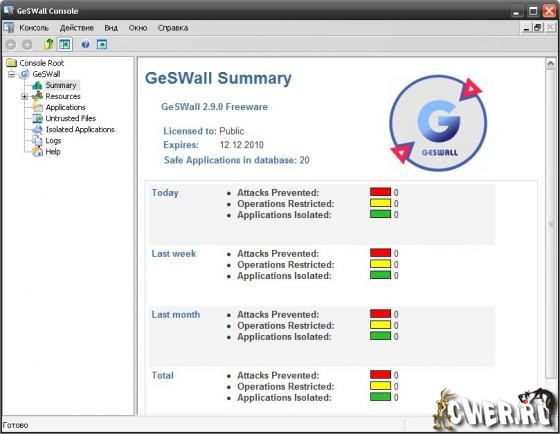Select the GeSWall tree label
The image size is (560, 434).
(46, 74)
